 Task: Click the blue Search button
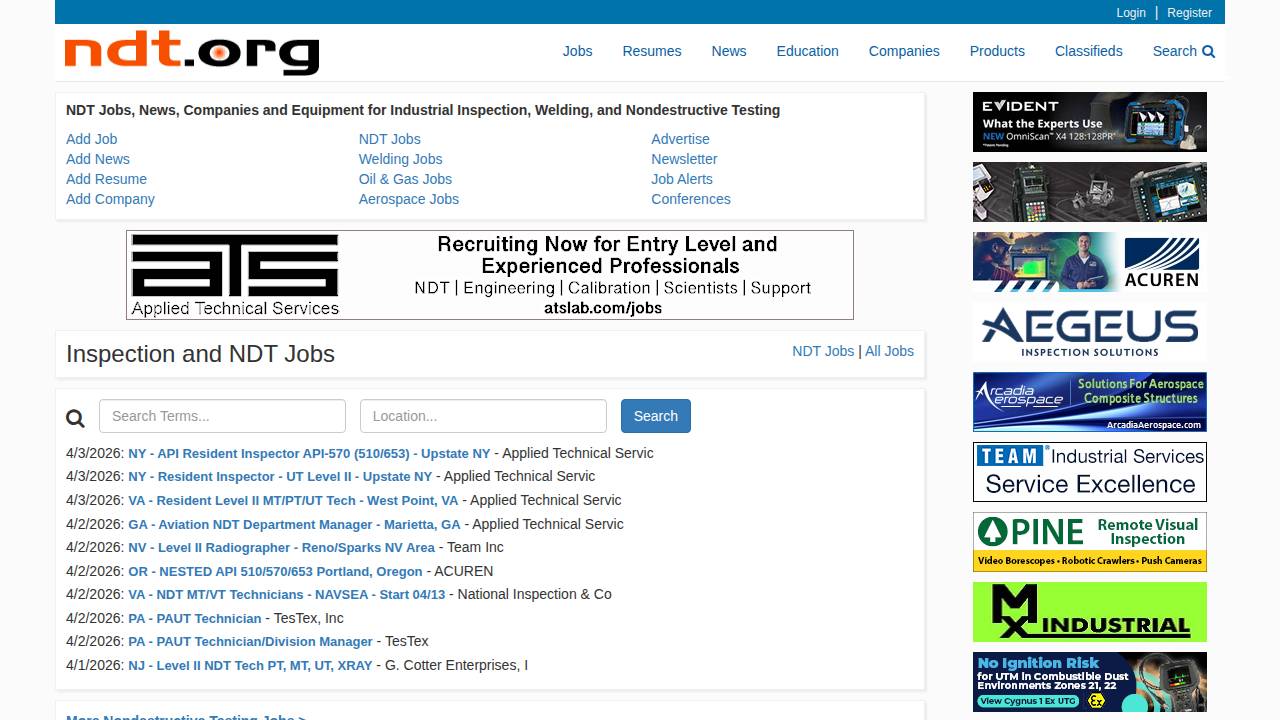pyautogui.click(x=655, y=415)
